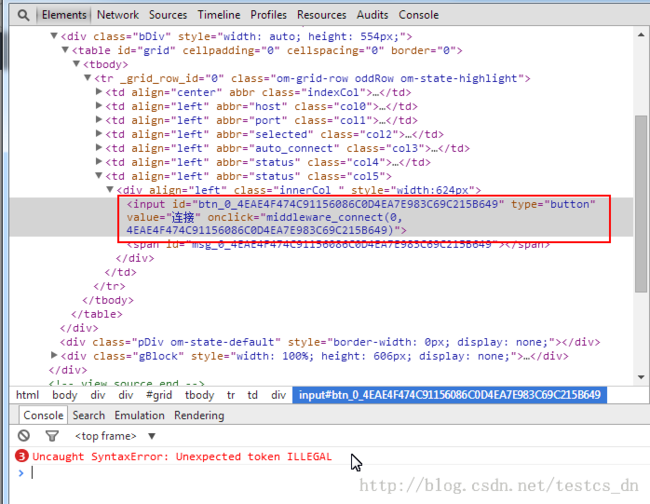Select #grid in the breadcrumb bar
Viewport: 650px width, 504px height.
159,395
